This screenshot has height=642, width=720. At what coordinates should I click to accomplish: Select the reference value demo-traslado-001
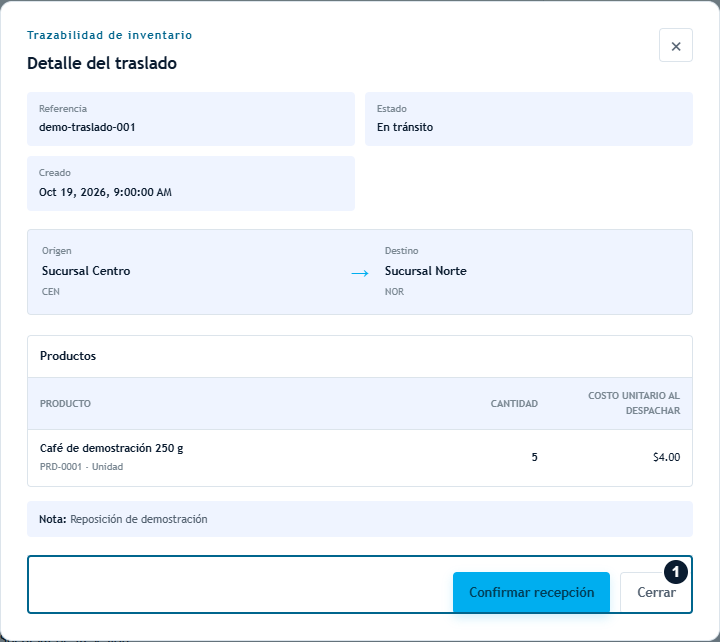87,127
